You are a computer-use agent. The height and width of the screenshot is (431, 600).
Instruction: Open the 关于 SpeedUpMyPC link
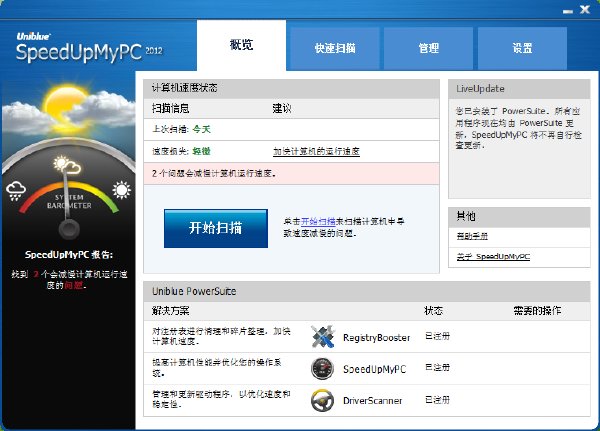[x=493, y=256]
